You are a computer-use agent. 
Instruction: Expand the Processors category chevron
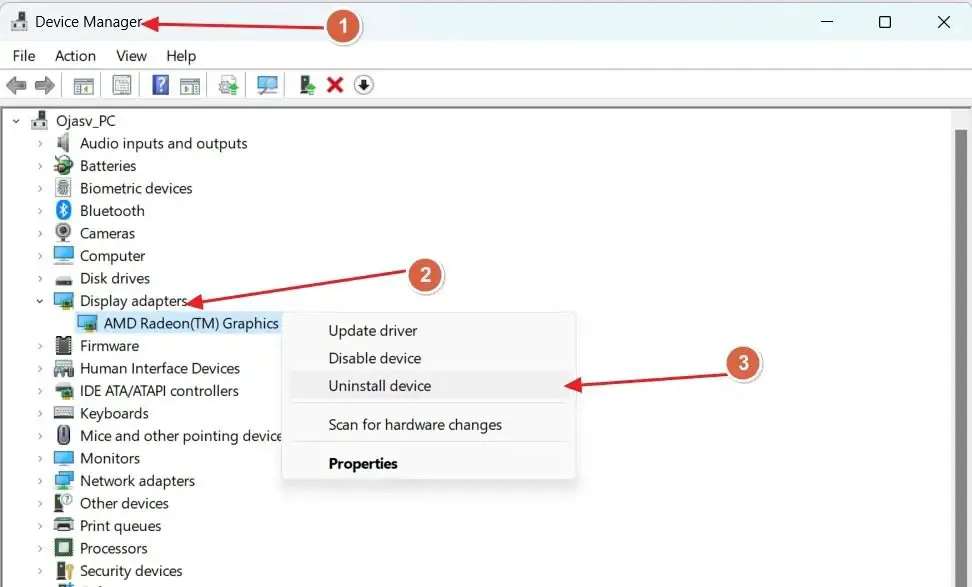pos(40,549)
